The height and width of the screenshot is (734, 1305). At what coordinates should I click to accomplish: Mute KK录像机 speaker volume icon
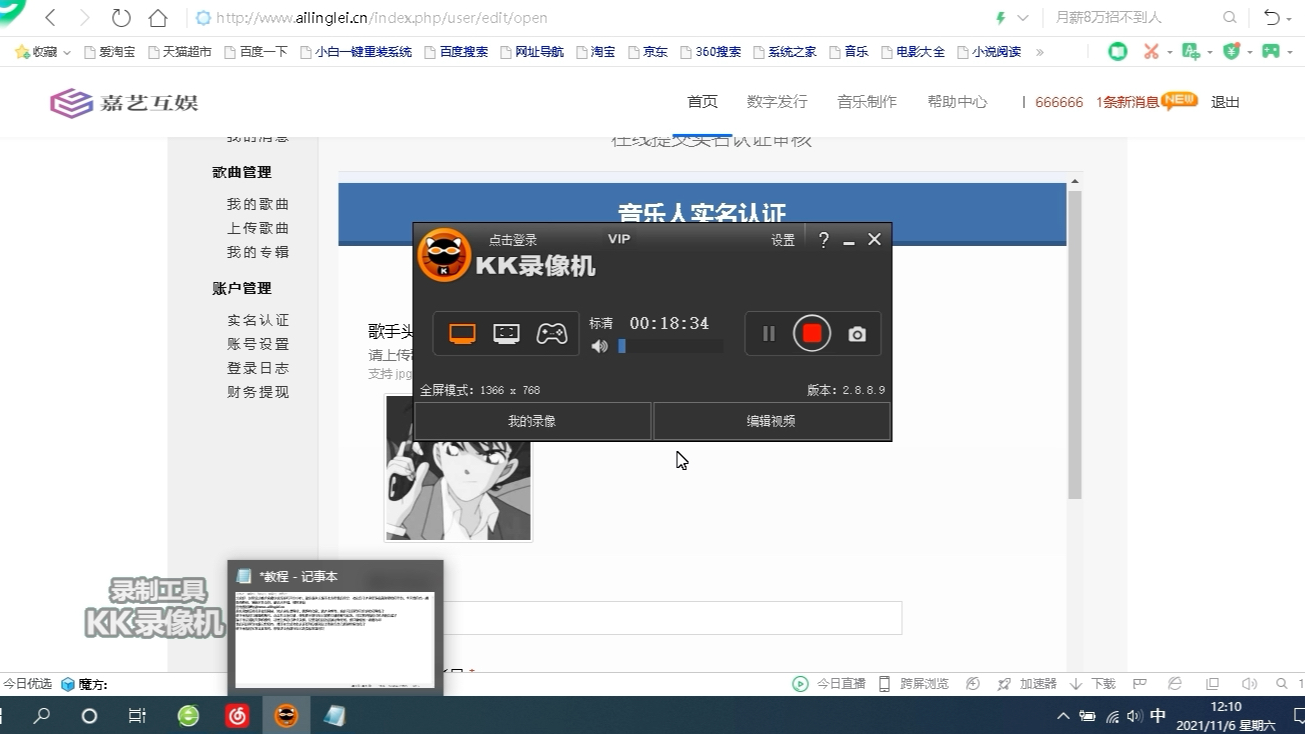[x=599, y=346]
